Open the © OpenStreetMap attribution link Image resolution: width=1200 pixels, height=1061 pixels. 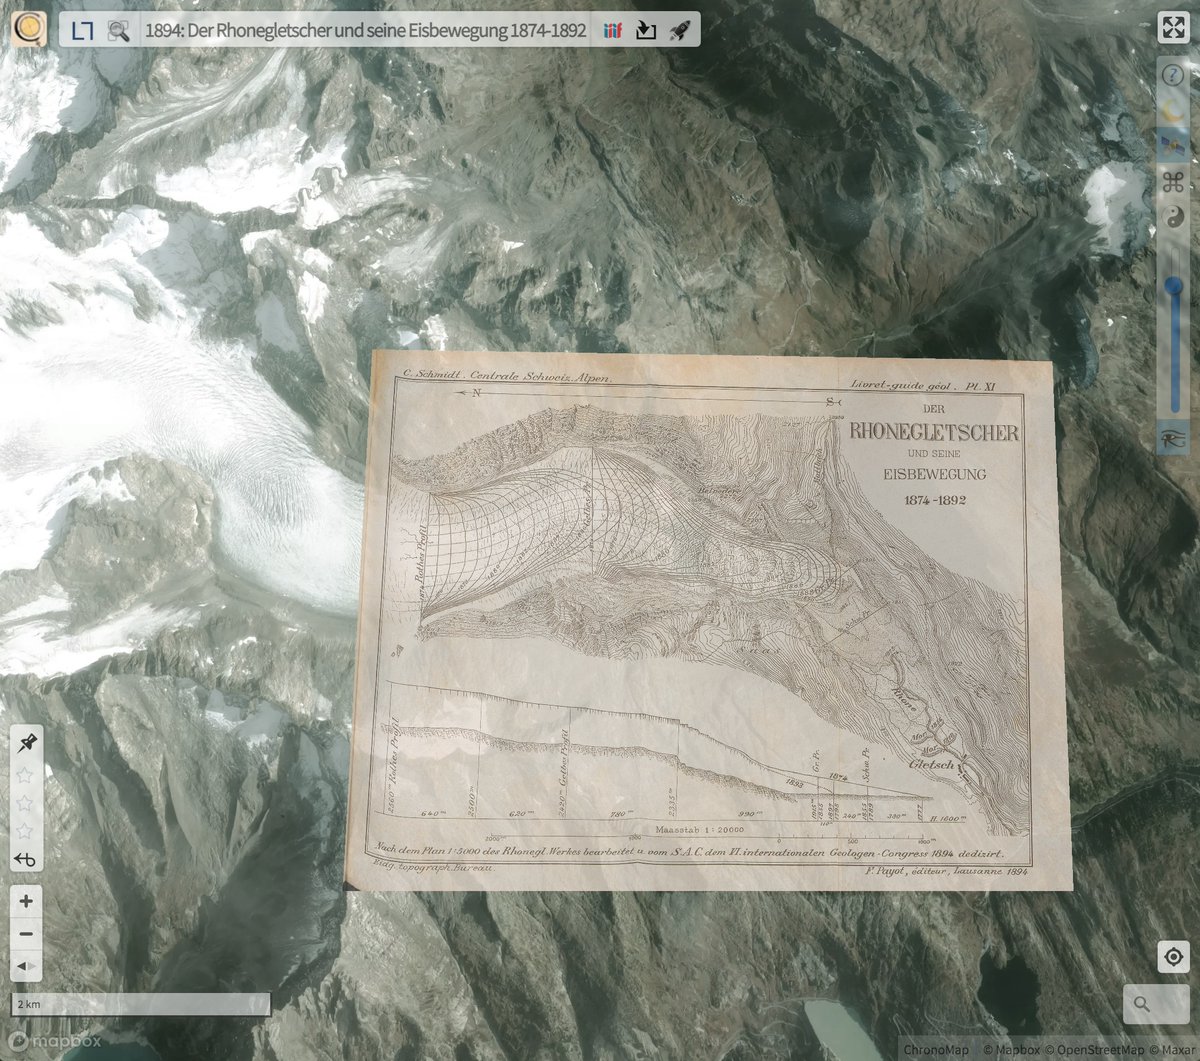point(1097,1050)
